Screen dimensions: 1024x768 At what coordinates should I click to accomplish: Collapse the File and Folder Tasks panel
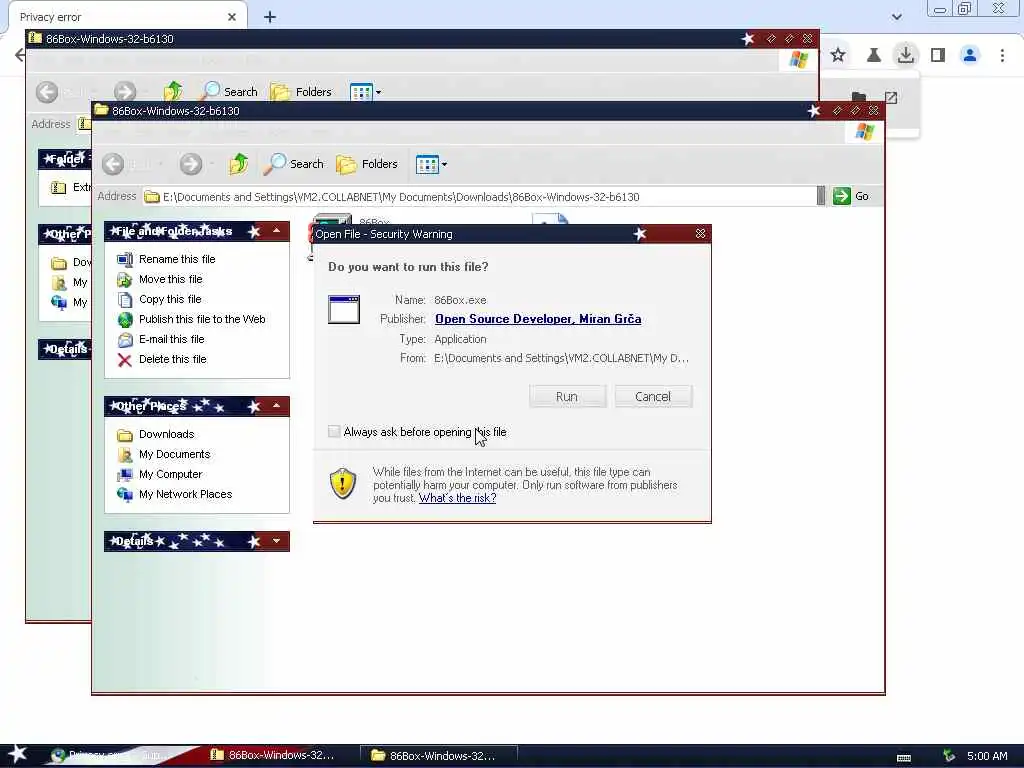click(276, 231)
